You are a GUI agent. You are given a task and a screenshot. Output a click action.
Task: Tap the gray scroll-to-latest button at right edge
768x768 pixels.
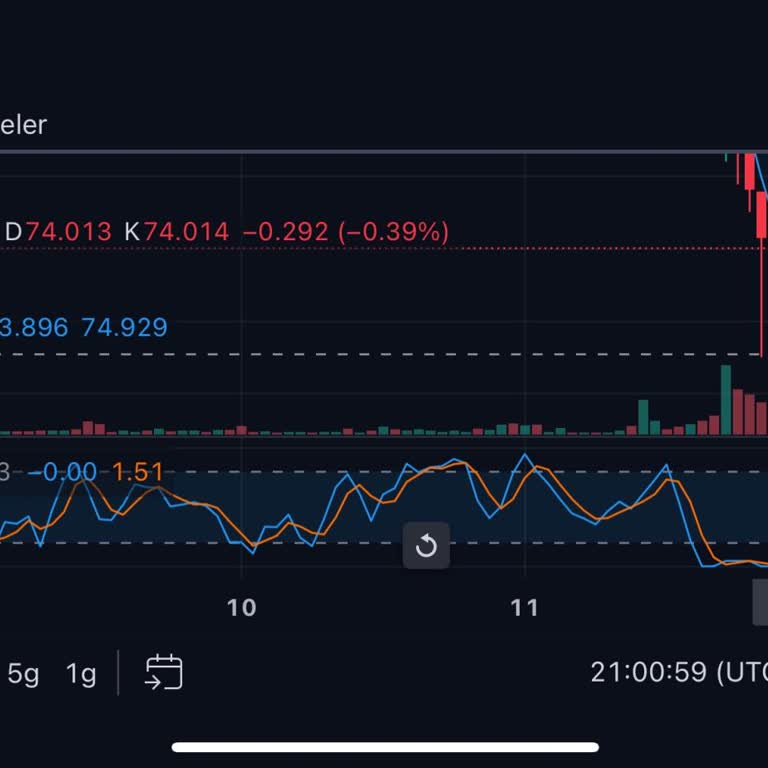(760, 603)
